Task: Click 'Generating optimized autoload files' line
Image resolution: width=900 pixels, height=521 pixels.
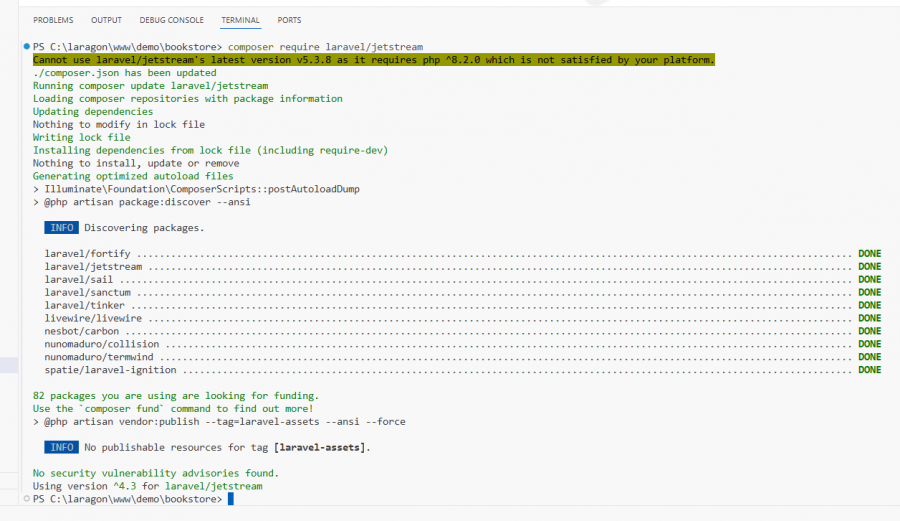Action: (x=133, y=176)
